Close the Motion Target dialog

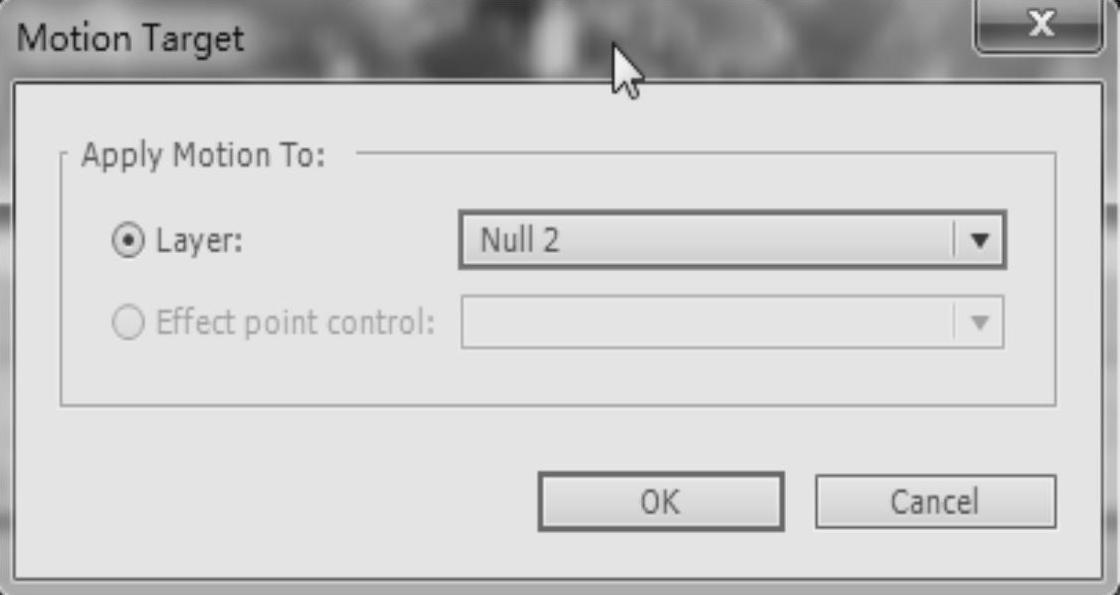click(1041, 25)
